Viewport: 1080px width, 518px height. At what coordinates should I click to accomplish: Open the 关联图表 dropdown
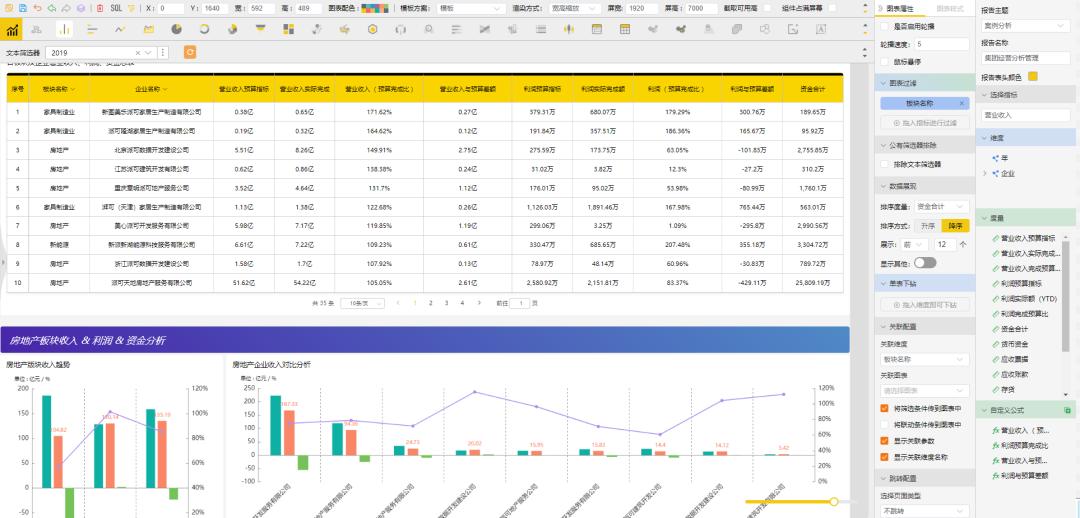tap(924, 391)
